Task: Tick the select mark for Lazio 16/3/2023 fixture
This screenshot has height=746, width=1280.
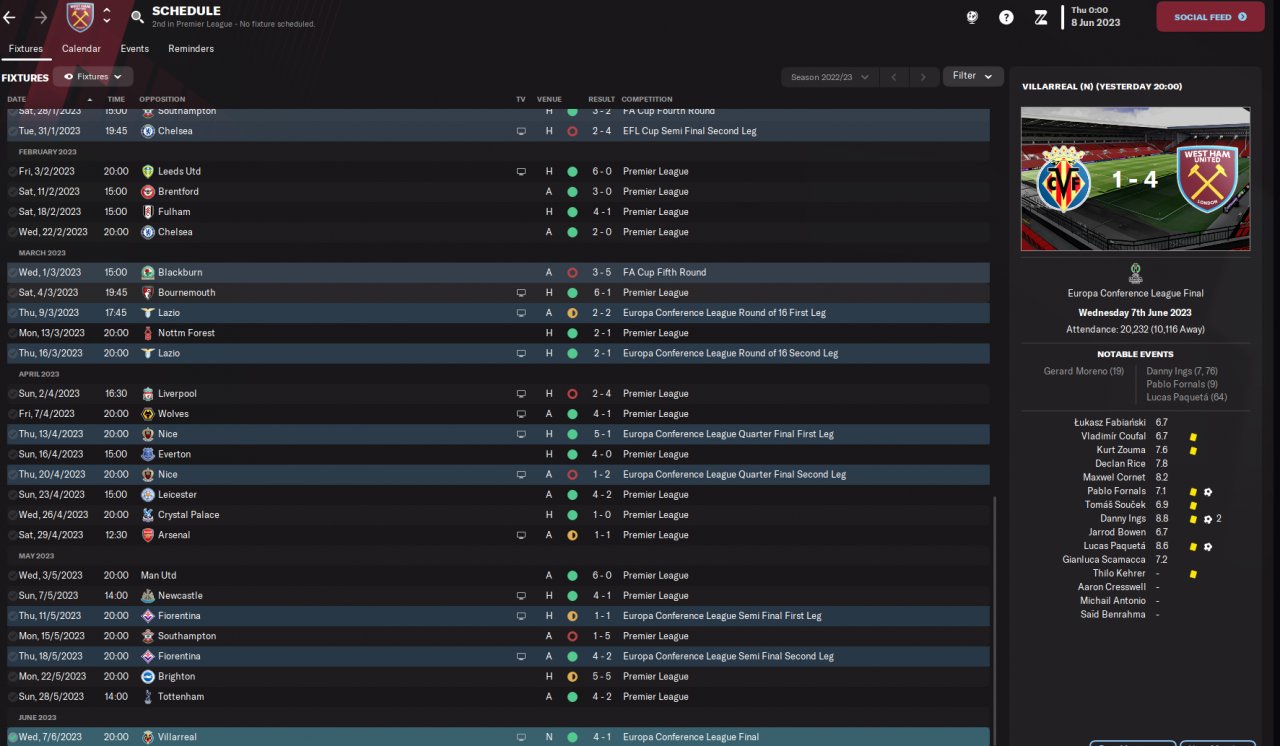Action: pos(12,353)
